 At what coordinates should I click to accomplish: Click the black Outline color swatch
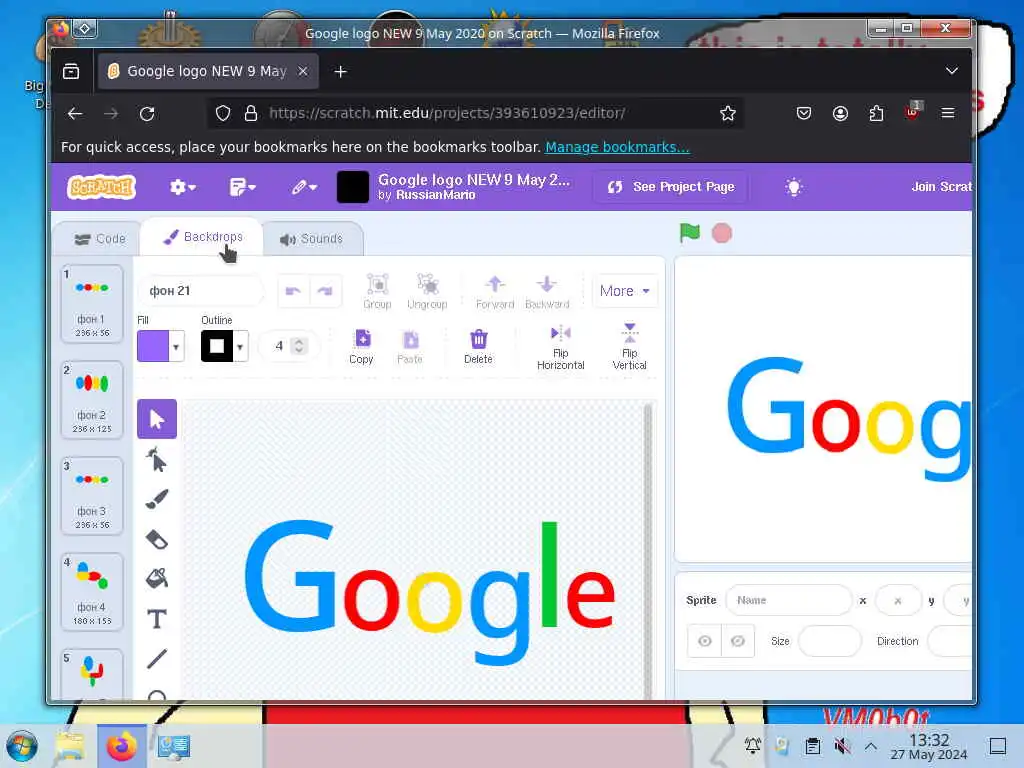pyautogui.click(x=217, y=347)
